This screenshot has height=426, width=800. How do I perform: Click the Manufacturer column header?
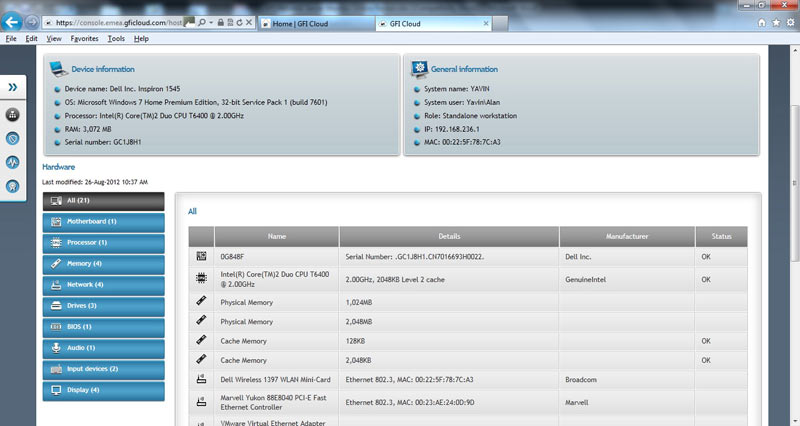(x=627, y=236)
